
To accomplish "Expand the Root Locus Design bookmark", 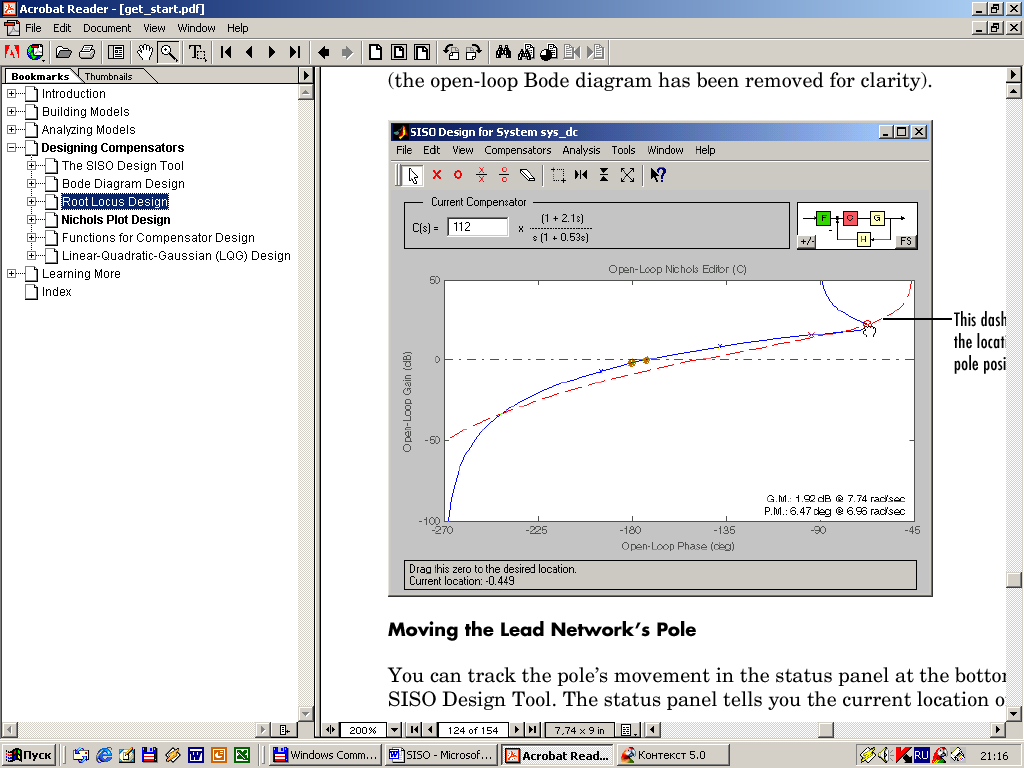I will (31, 202).
